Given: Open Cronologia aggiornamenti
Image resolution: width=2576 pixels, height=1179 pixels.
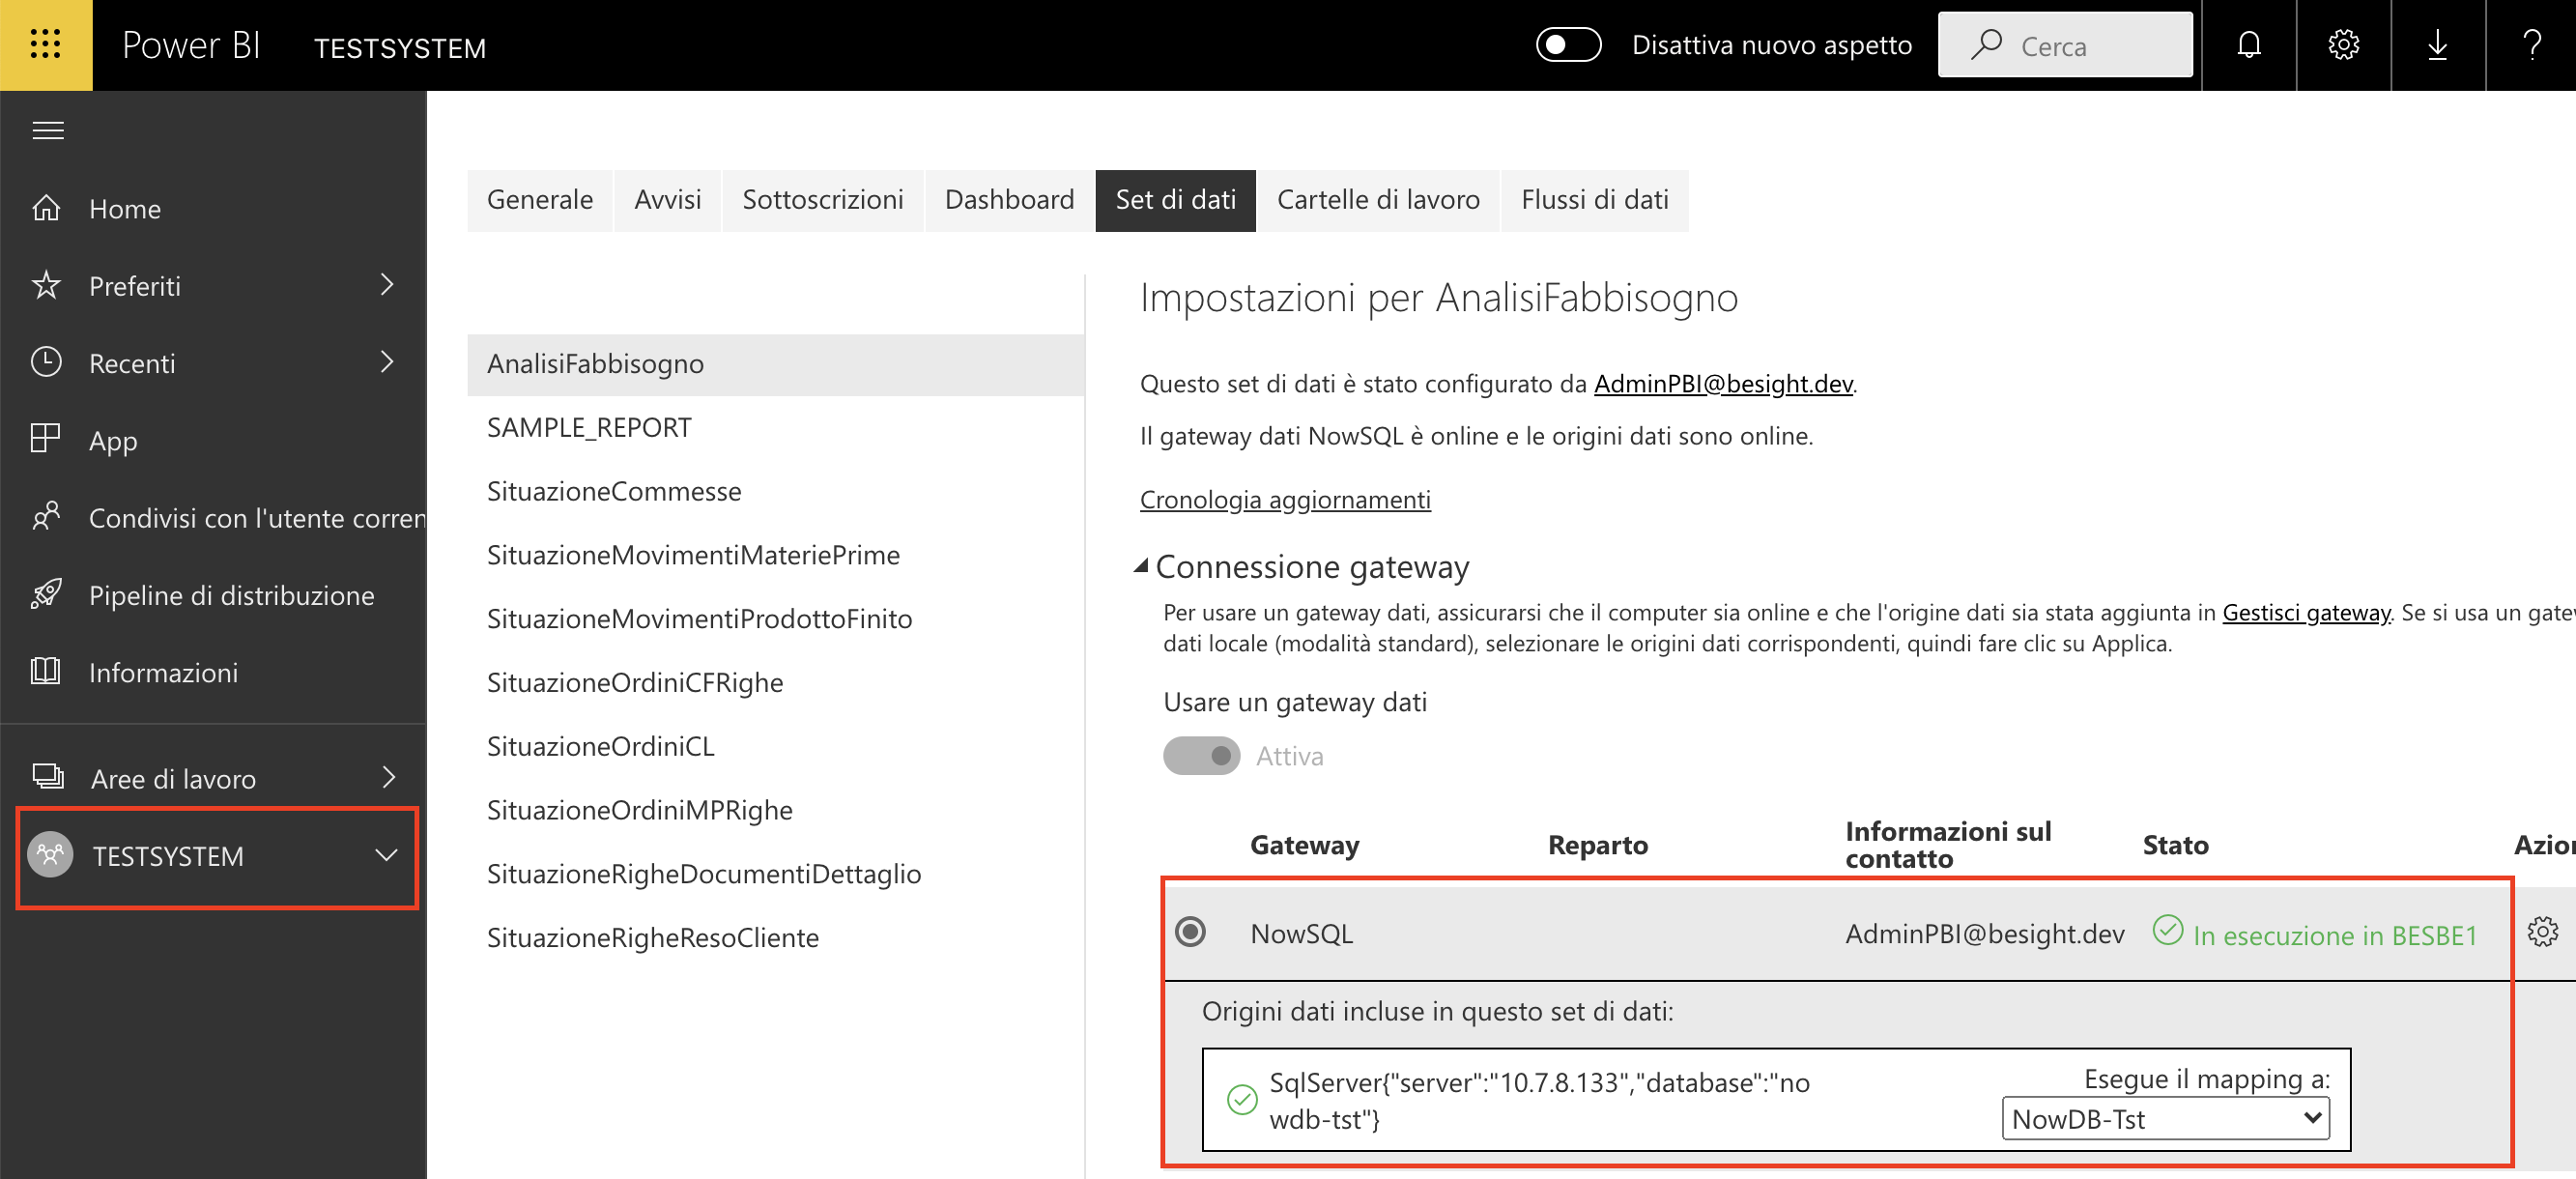Looking at the screenshot, I should 1285,500.
